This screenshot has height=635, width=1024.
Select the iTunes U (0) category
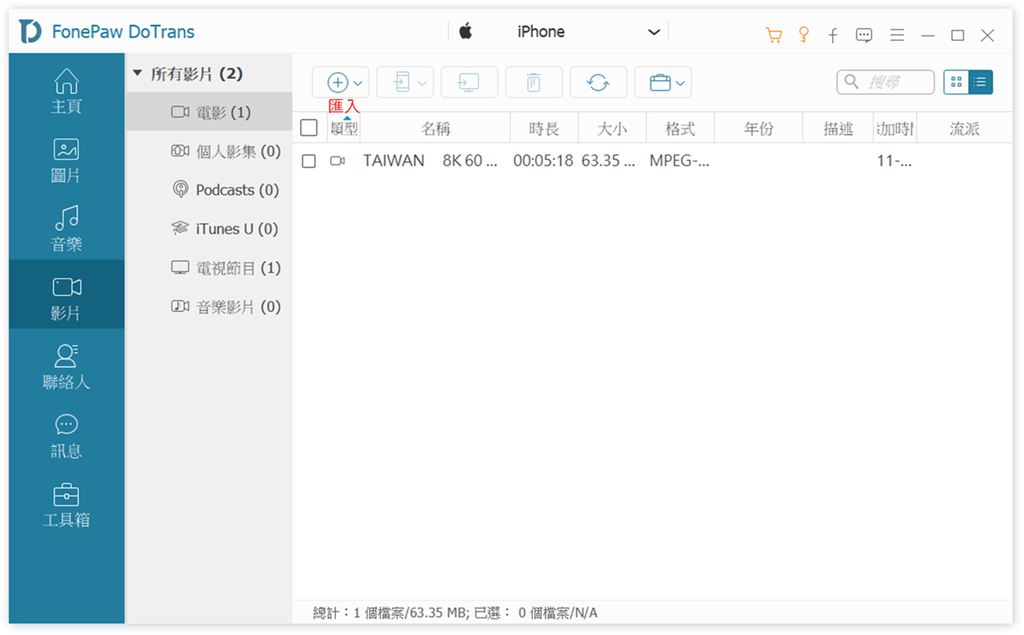click(x=209, y=229)
